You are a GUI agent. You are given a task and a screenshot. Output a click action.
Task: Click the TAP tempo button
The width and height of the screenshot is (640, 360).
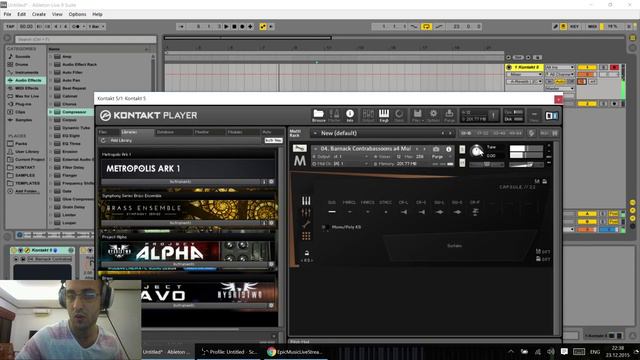click(x=10, y=27)
